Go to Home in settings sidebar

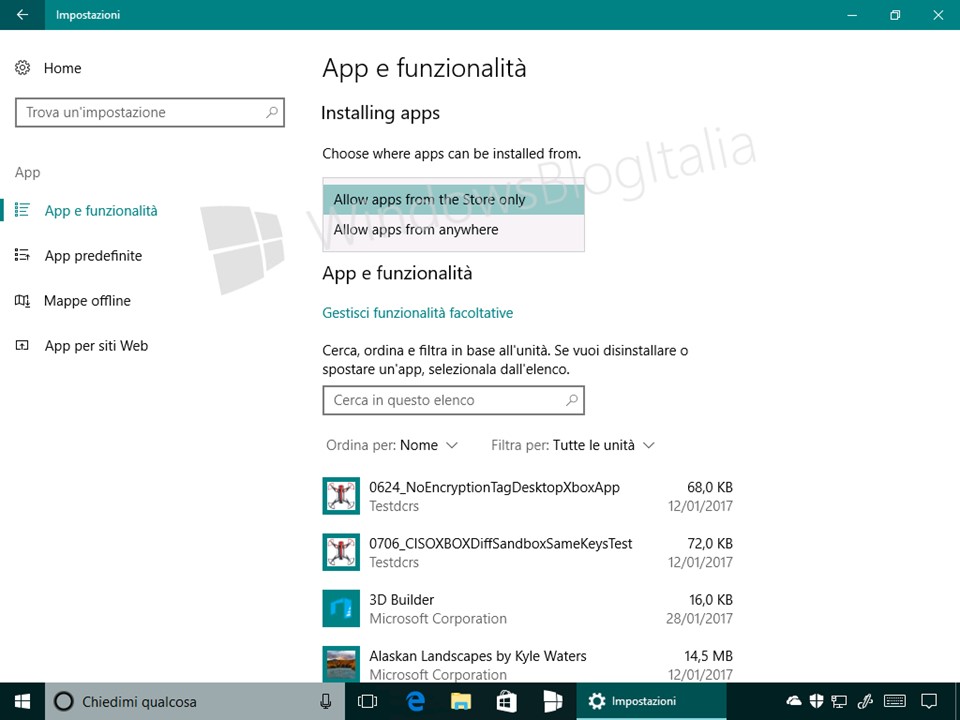pyautogui.click(x=62, y=68)
